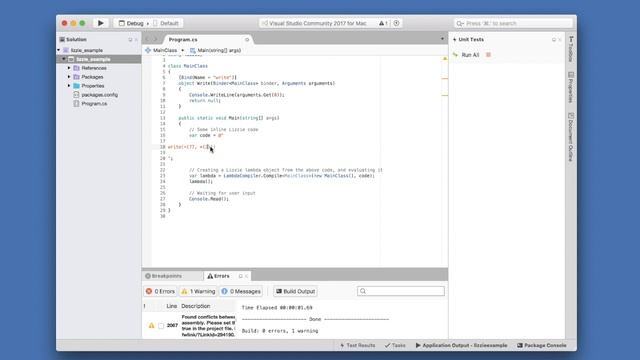The image size is (640, 360).
Task: Open the document tab list dropdown
Action: pos(442,39)
